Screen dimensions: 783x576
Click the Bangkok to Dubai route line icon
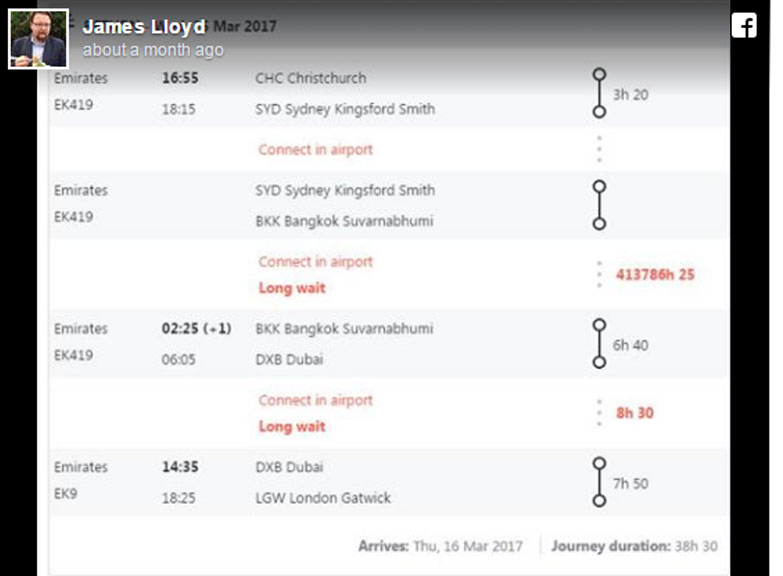click(599, 343)
